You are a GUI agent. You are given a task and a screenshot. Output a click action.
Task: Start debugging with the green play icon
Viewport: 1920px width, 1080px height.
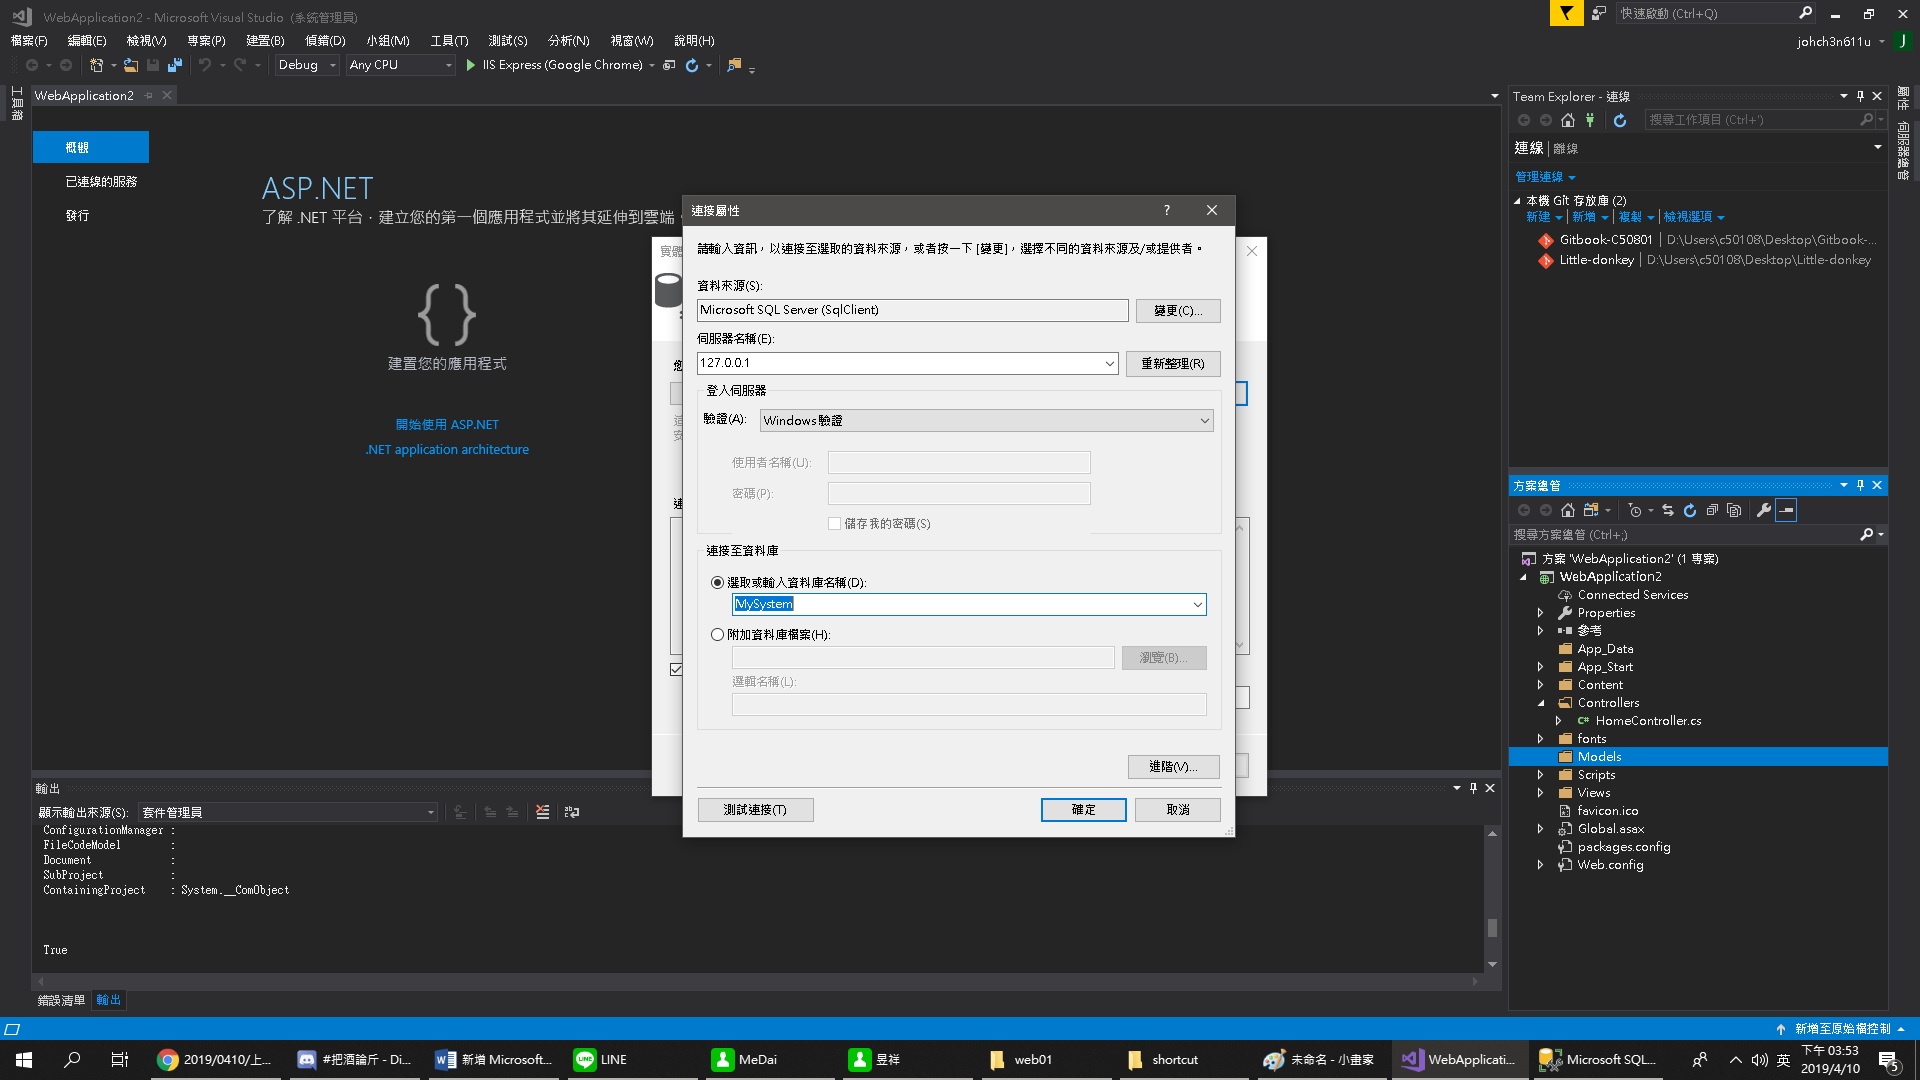tap(471, 65)
